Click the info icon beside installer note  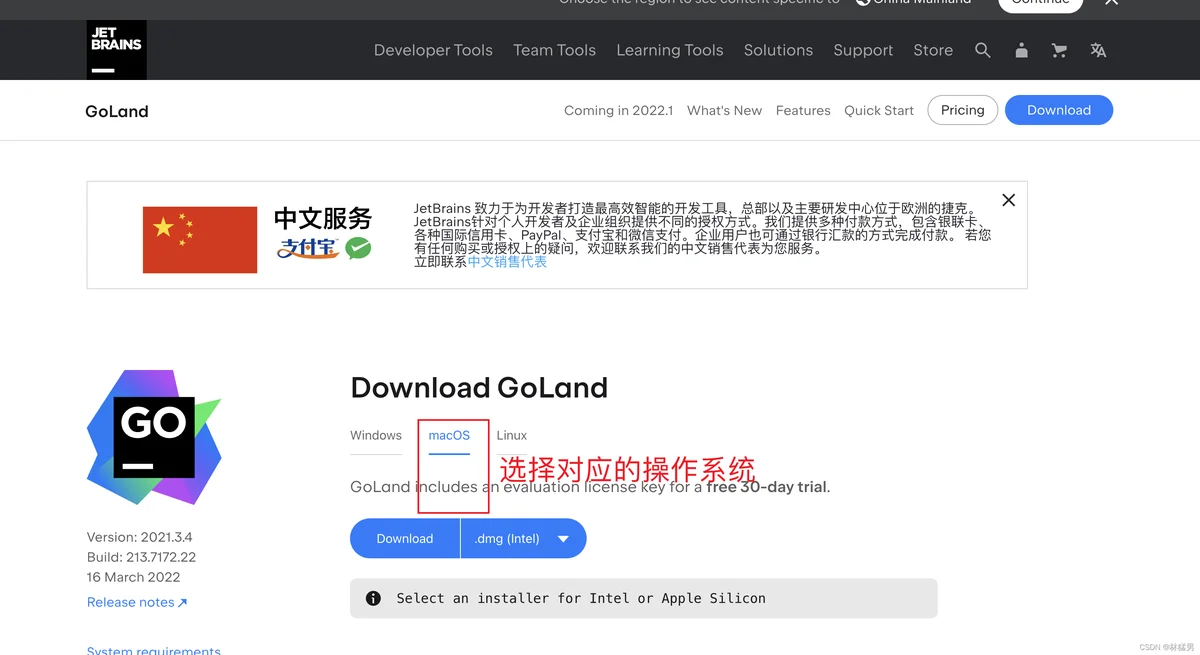coord(373,598)
